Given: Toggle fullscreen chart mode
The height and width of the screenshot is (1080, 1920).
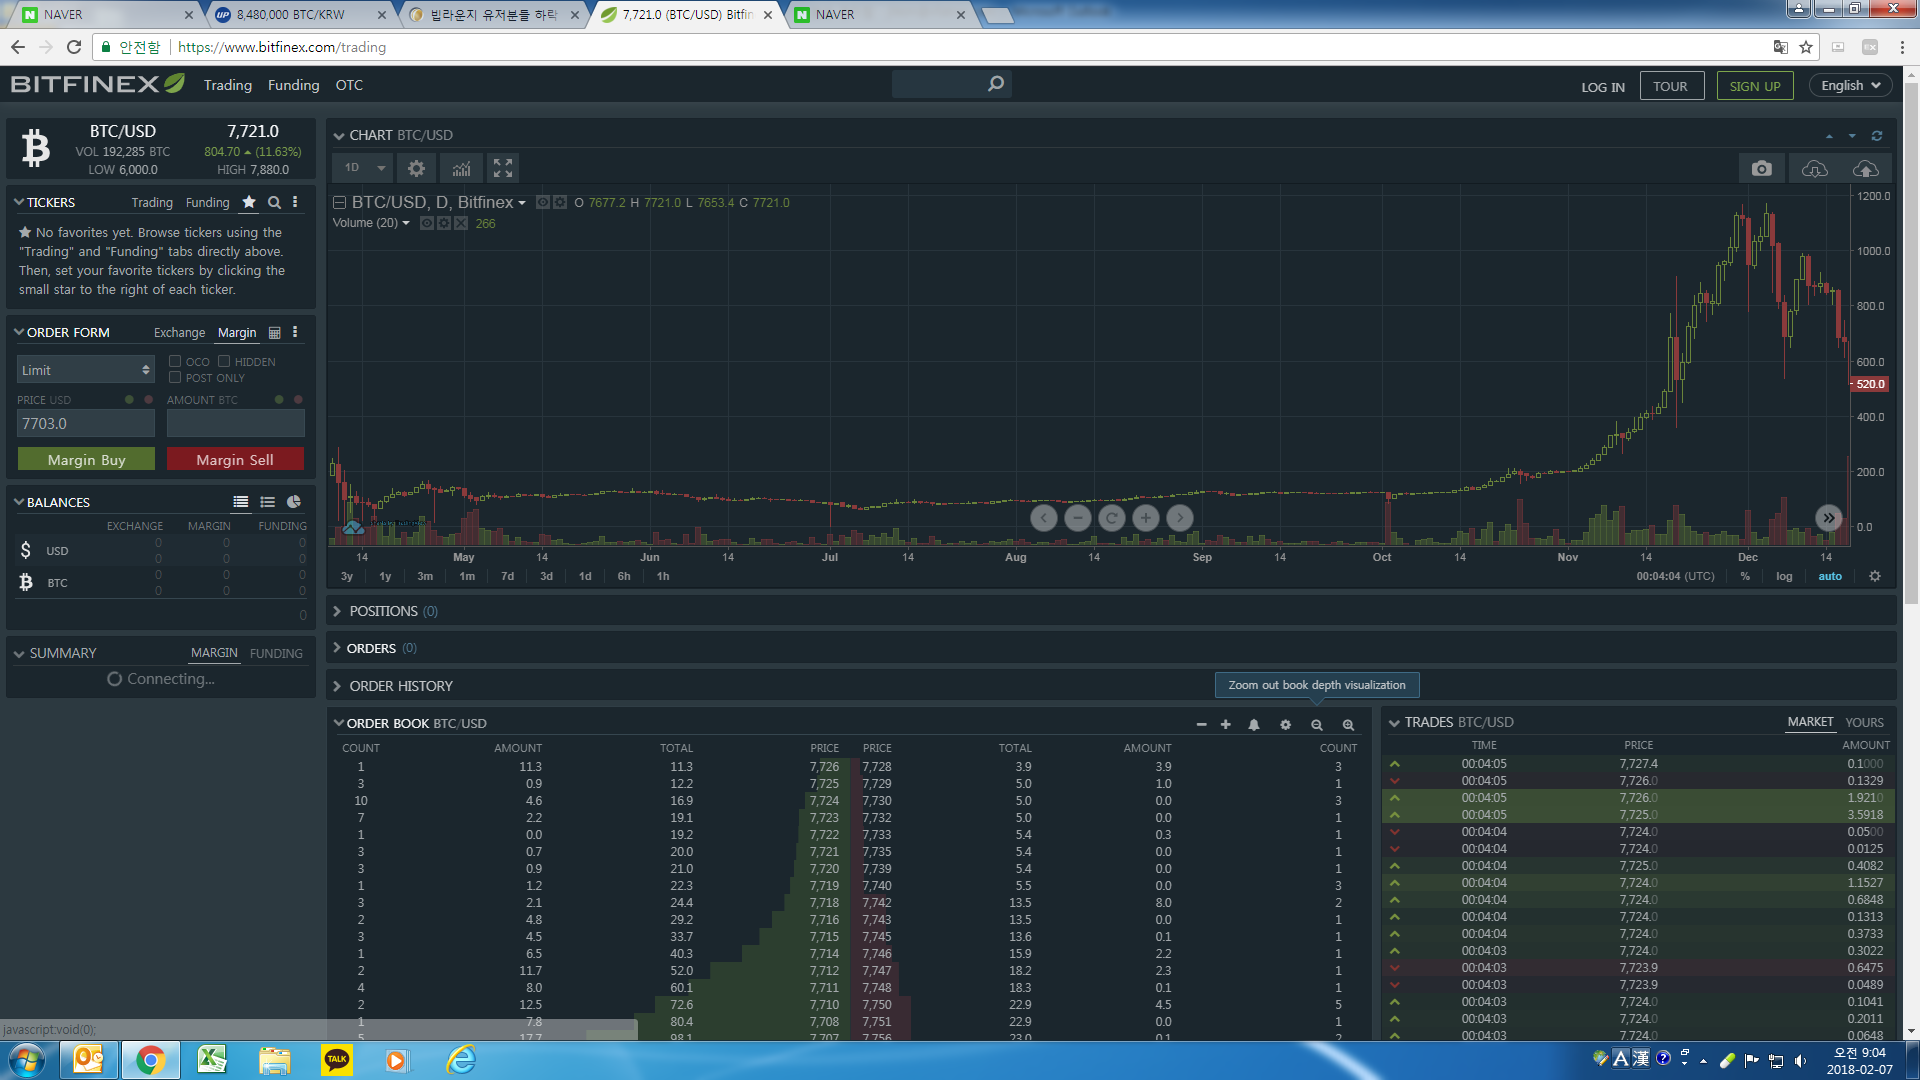Looking at the screenshot, I should [503, 168].
